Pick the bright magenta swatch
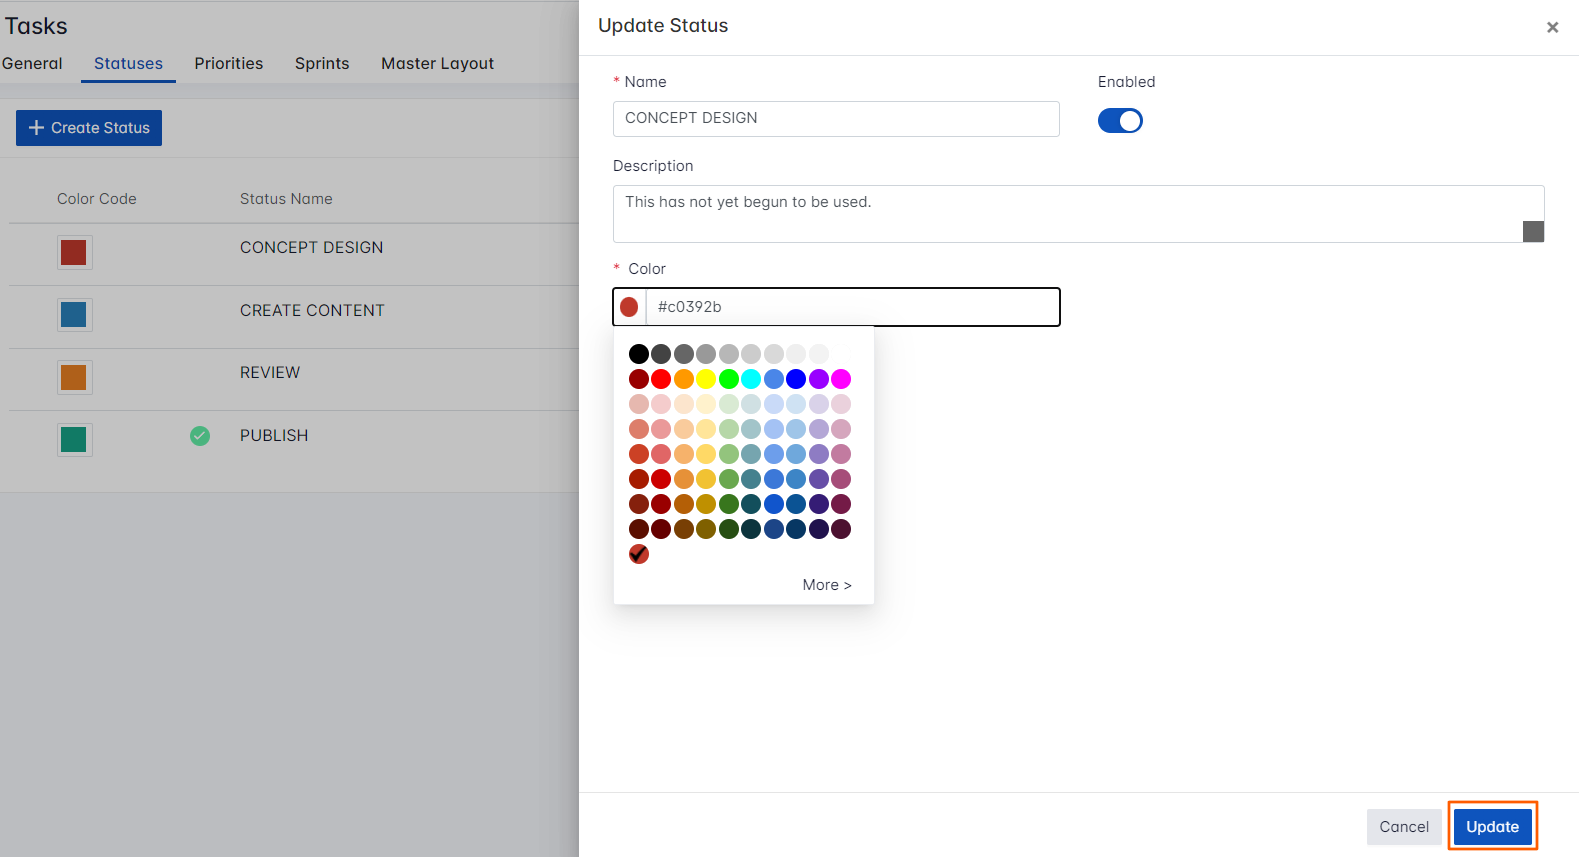This screenshot has height=857, width=1579. pos(841,379)
